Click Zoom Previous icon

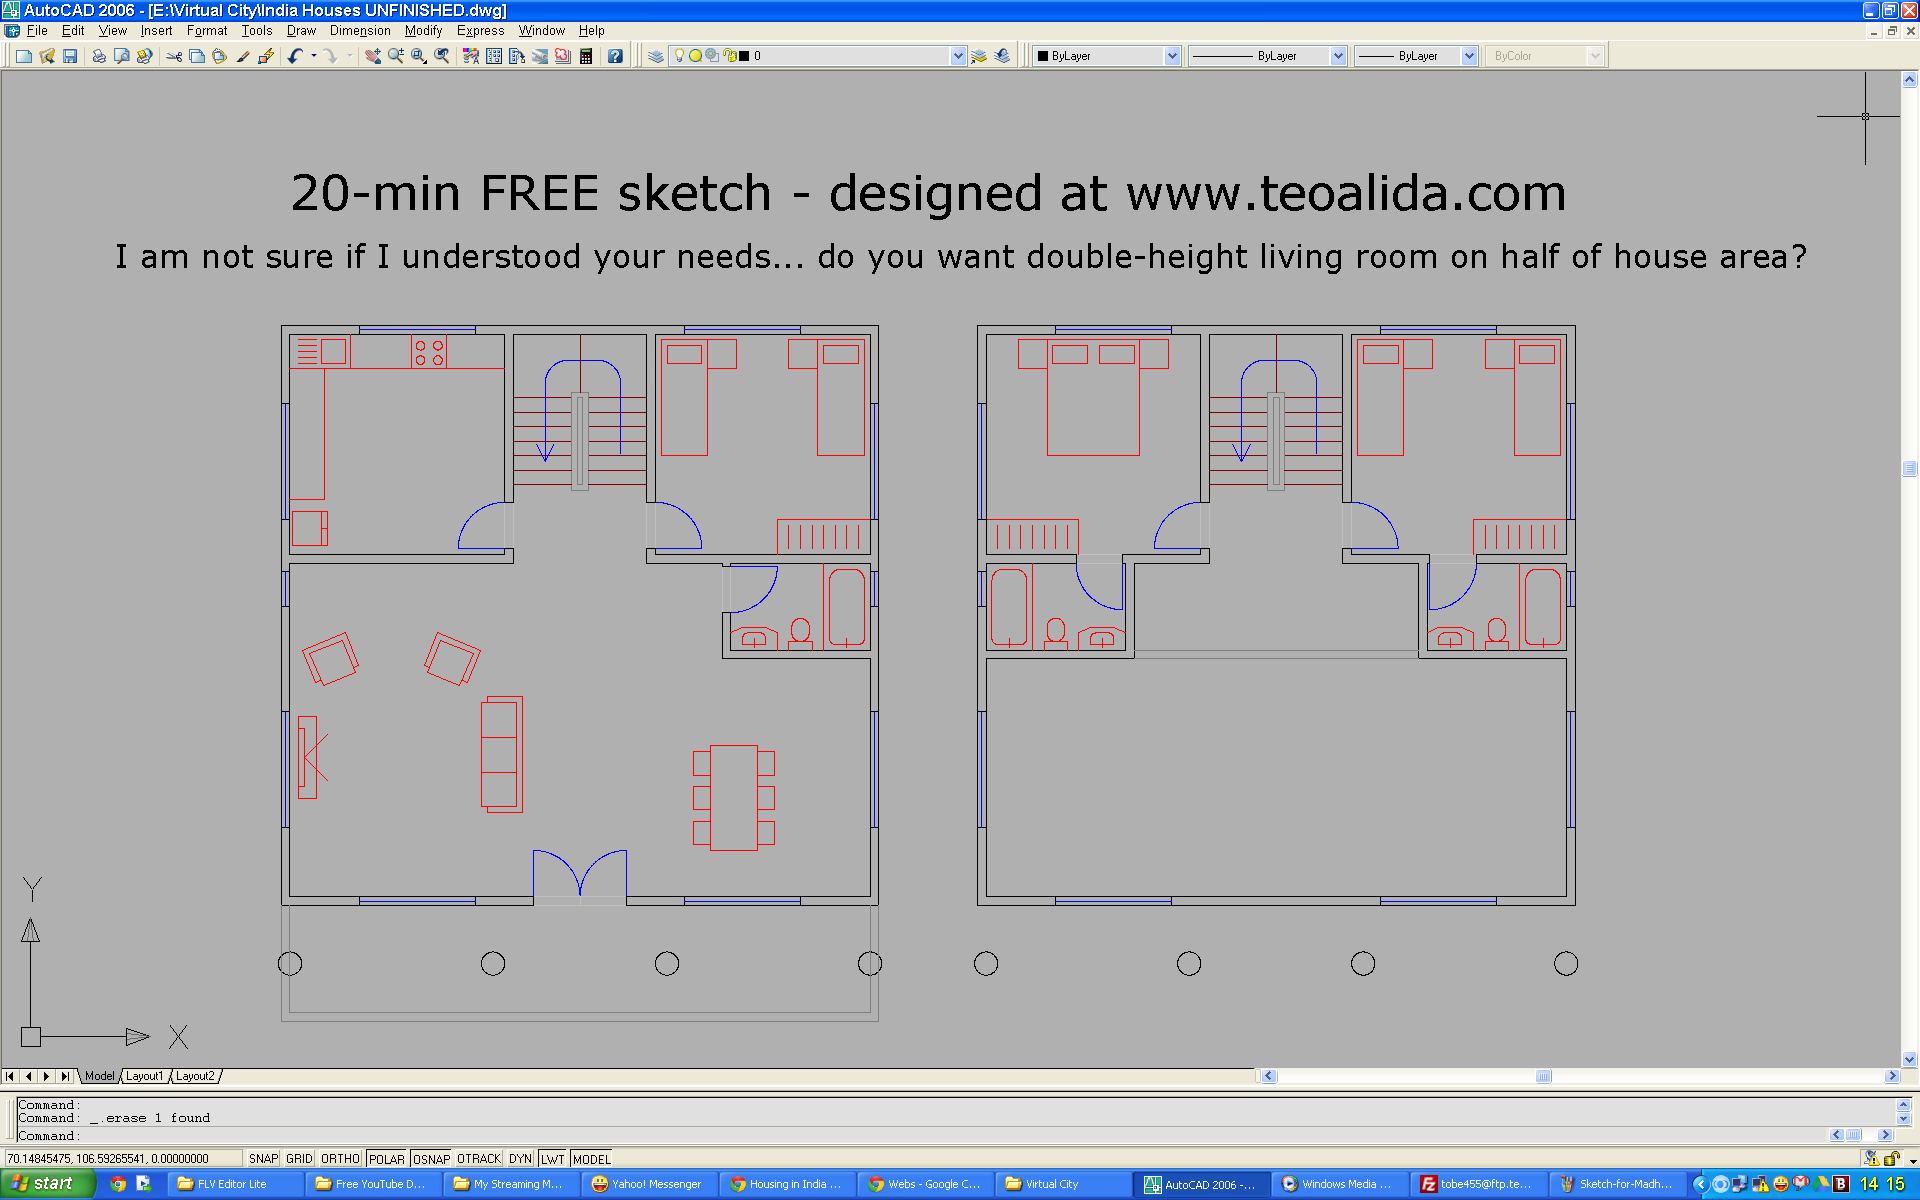click(x=442, y=56)
